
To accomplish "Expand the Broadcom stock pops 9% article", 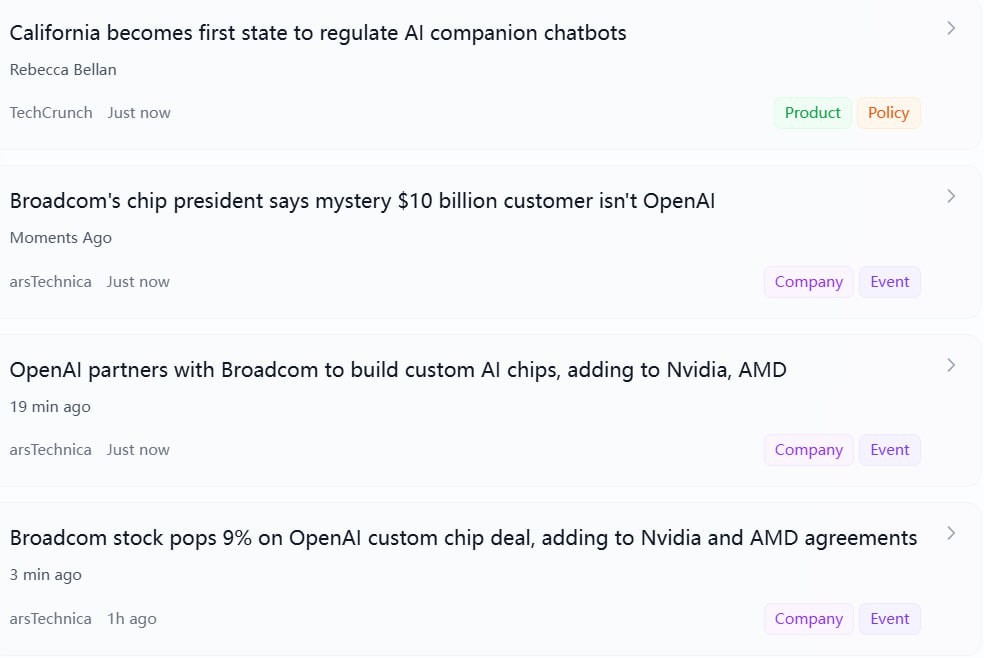I will click(x=950, y=533).
